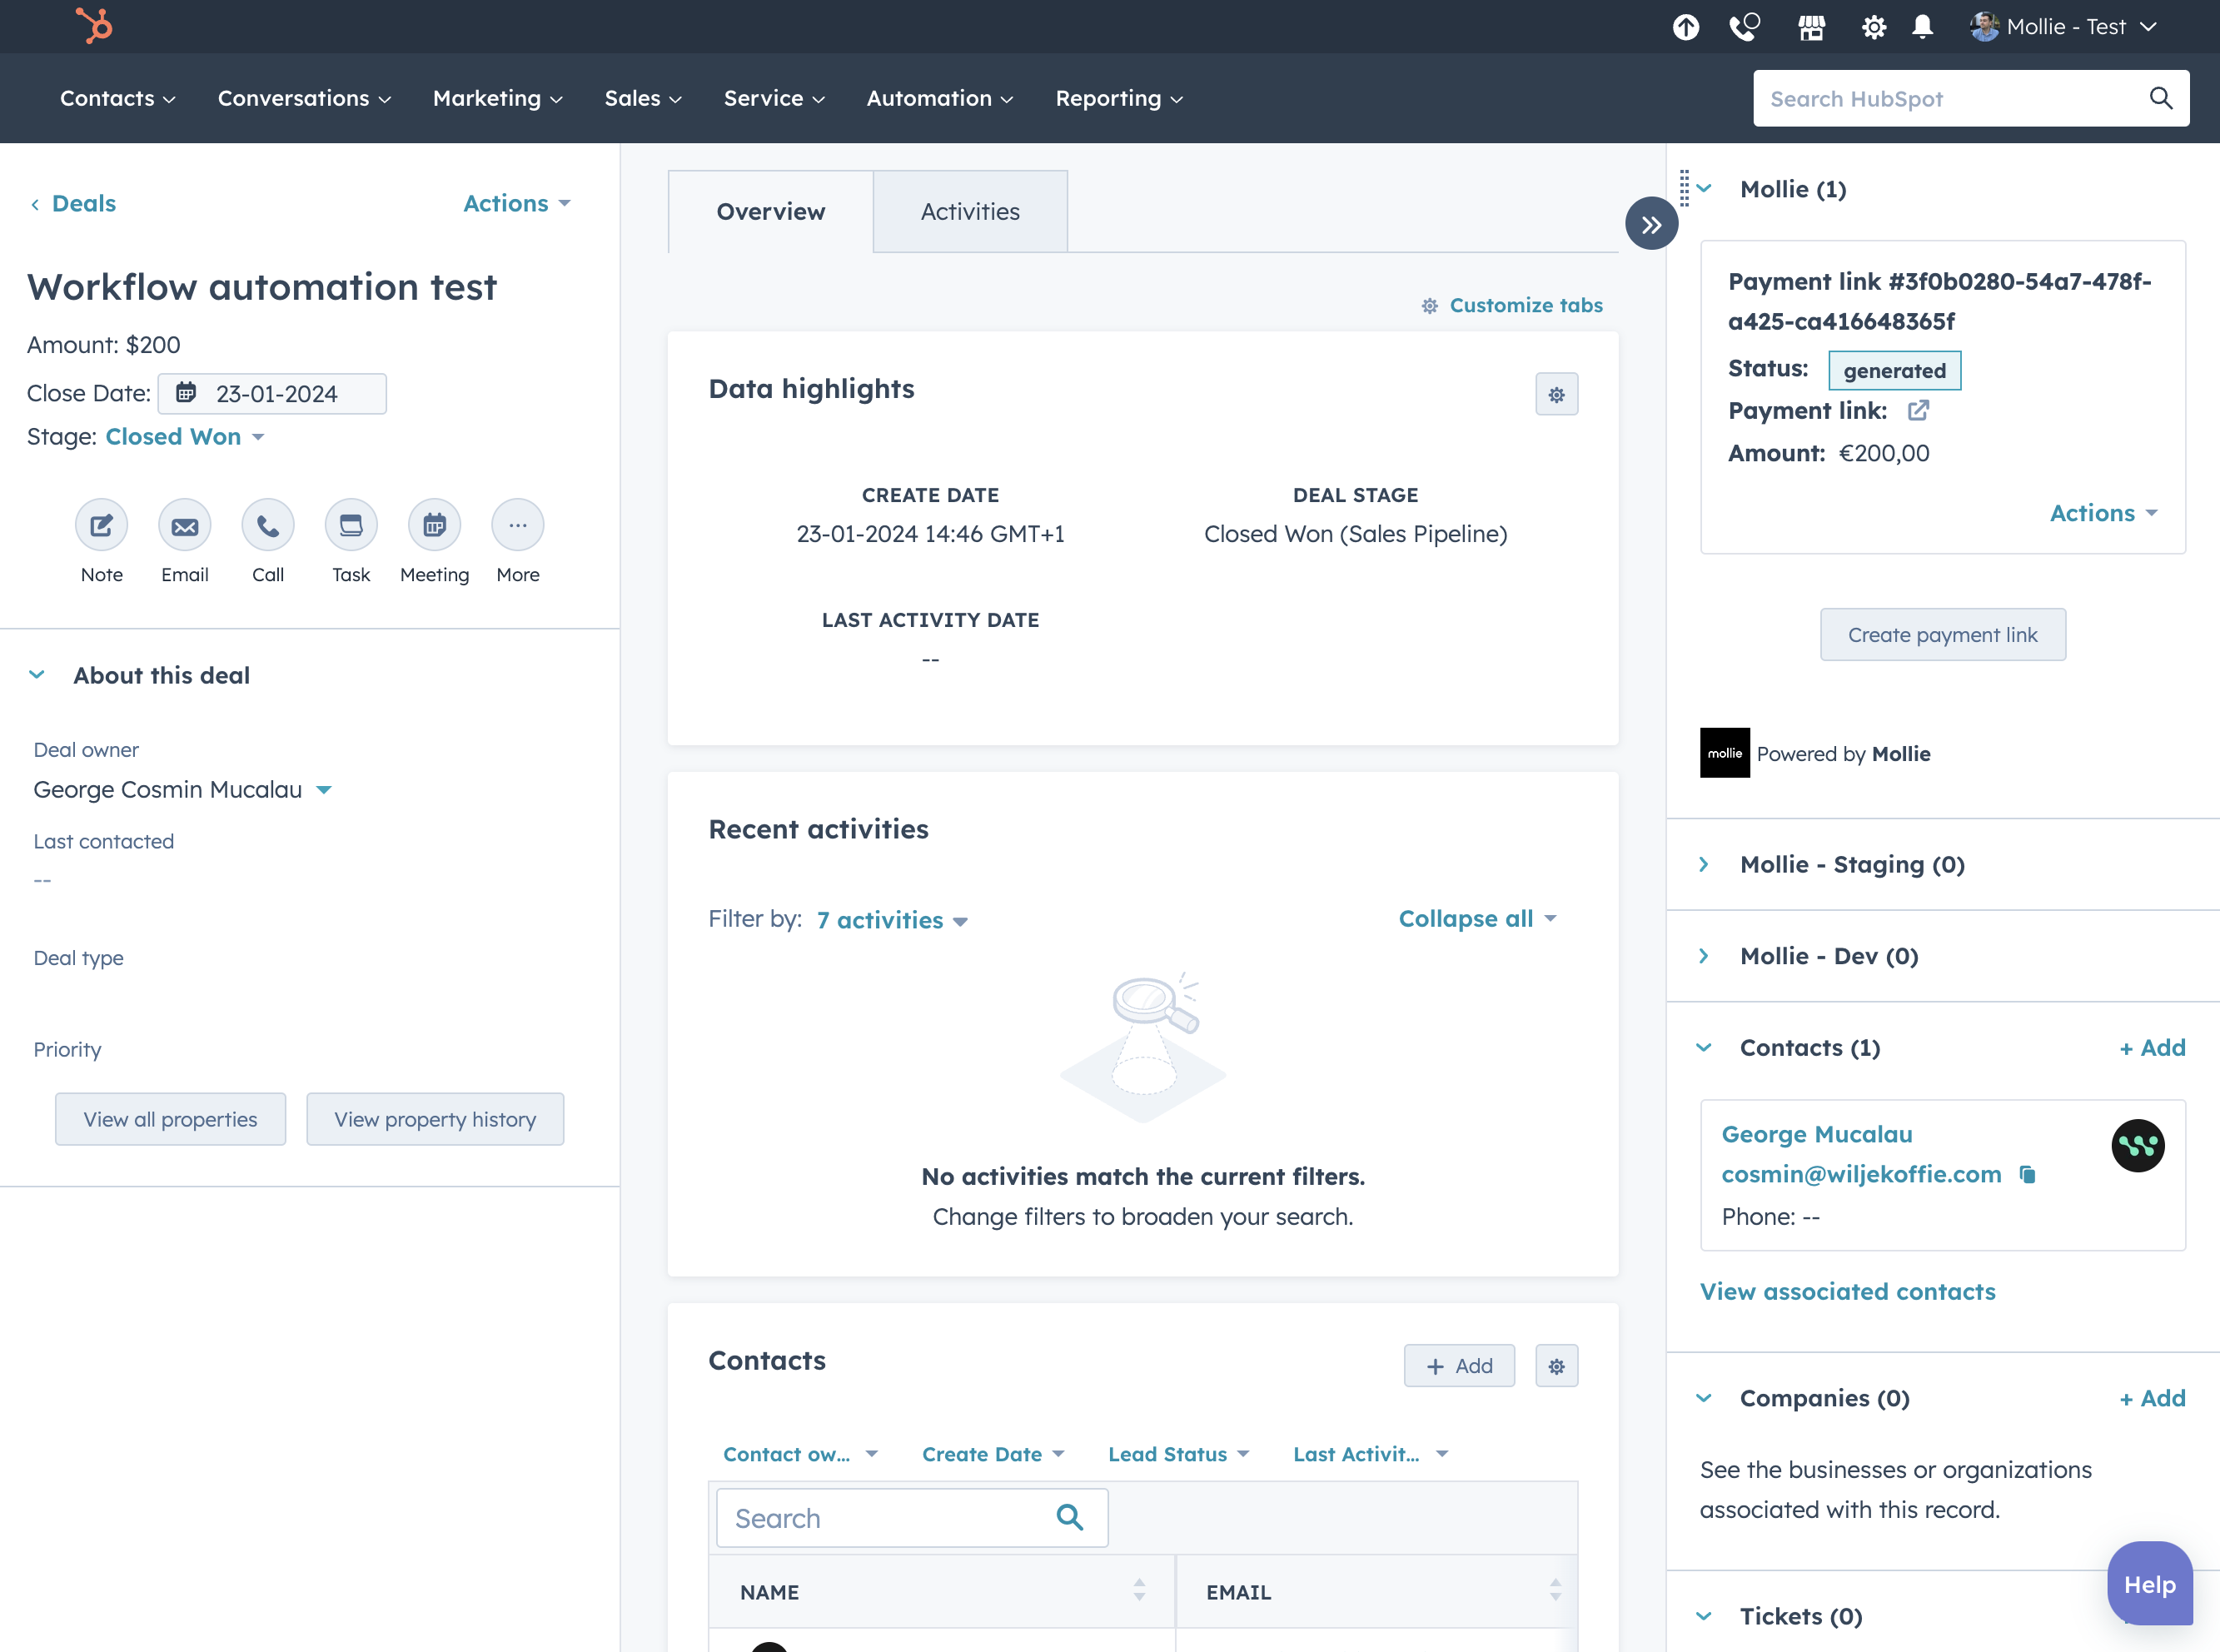Schedule a Meeting with the calendar icon
This screenshot has width=2220, height=1652.
(434, 525)
